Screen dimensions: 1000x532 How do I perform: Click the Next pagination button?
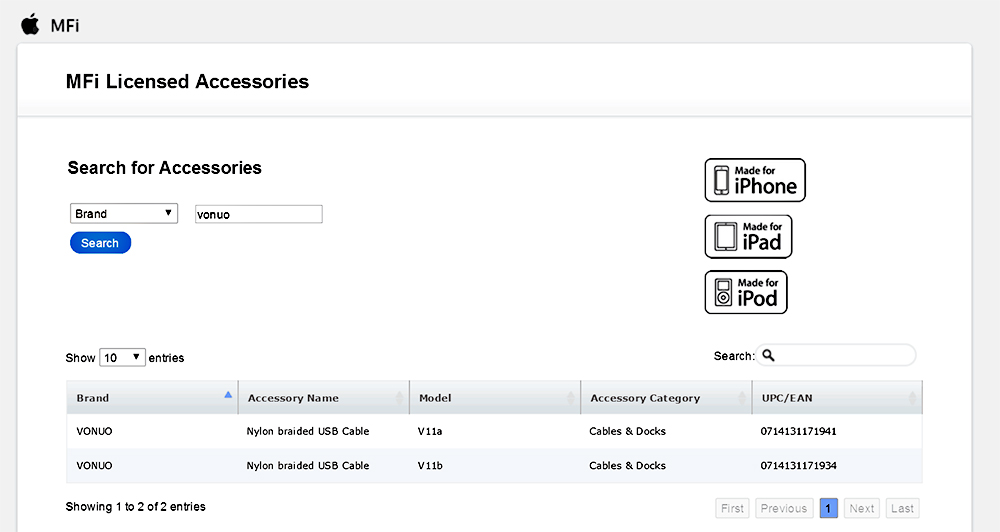(862, 508)
